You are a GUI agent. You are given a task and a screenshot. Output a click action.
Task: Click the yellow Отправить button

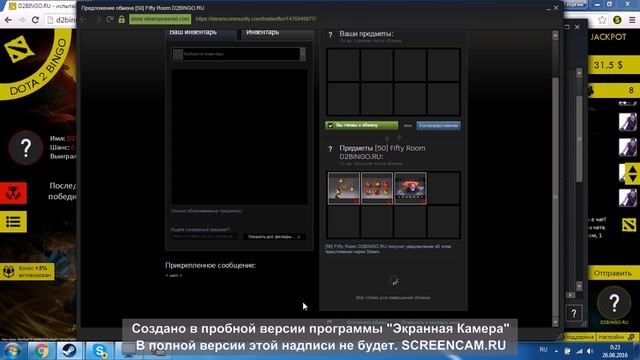tap(613, 273)
